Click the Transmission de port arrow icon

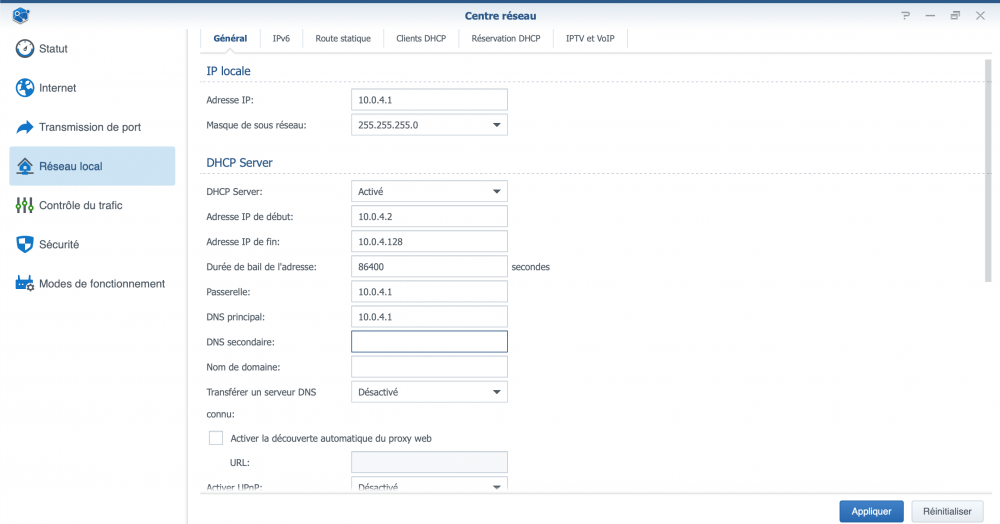point(25,127)
